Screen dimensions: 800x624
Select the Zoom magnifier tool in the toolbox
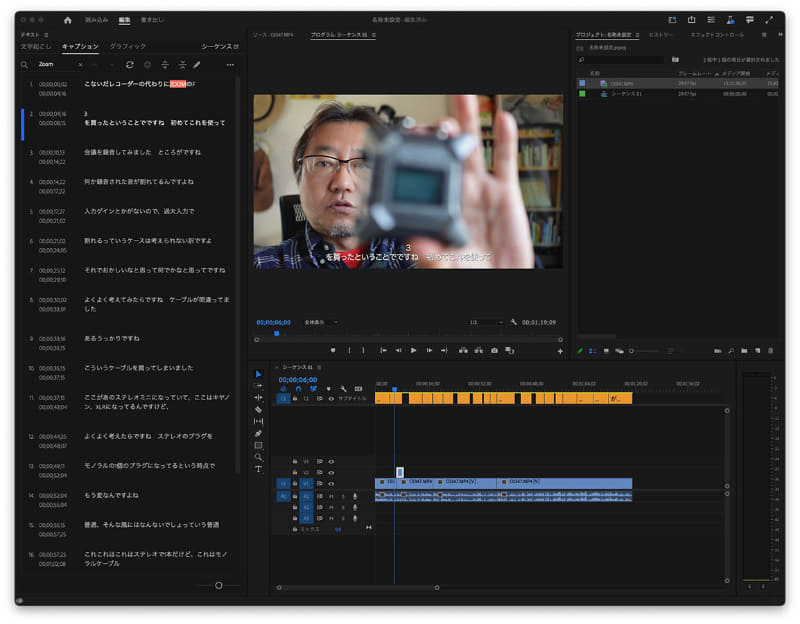pyautogui.click(x=258, y=457)
